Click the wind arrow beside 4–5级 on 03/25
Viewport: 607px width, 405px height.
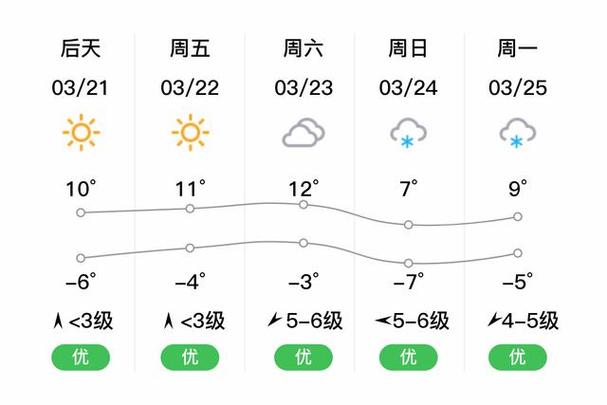pos(494,320)
